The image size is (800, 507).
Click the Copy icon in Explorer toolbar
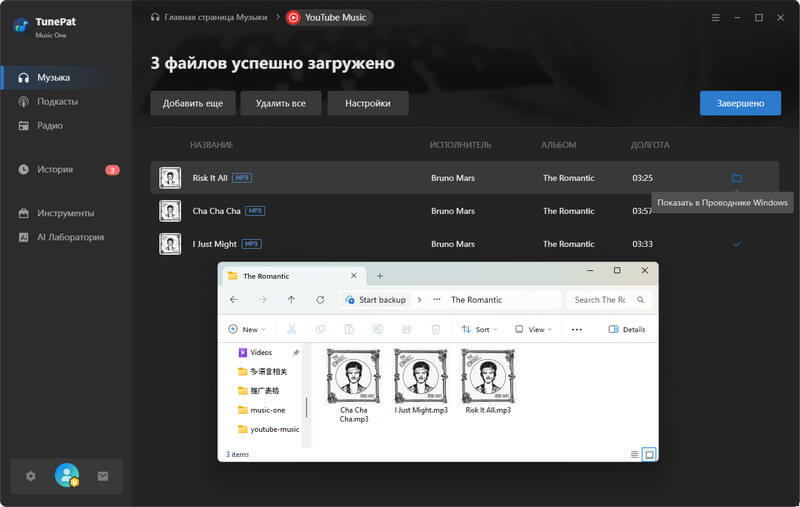click(320, 329)
